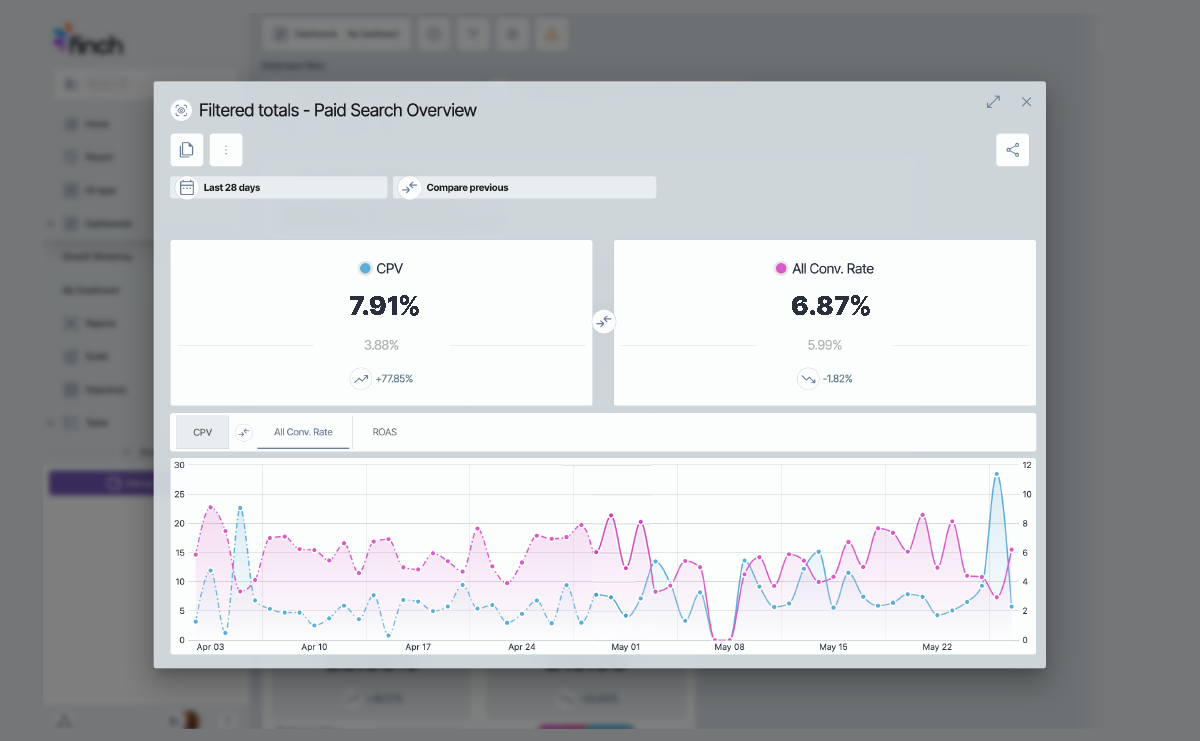
Task: Click the blue CPV color dot
Action: pos(365,268)
